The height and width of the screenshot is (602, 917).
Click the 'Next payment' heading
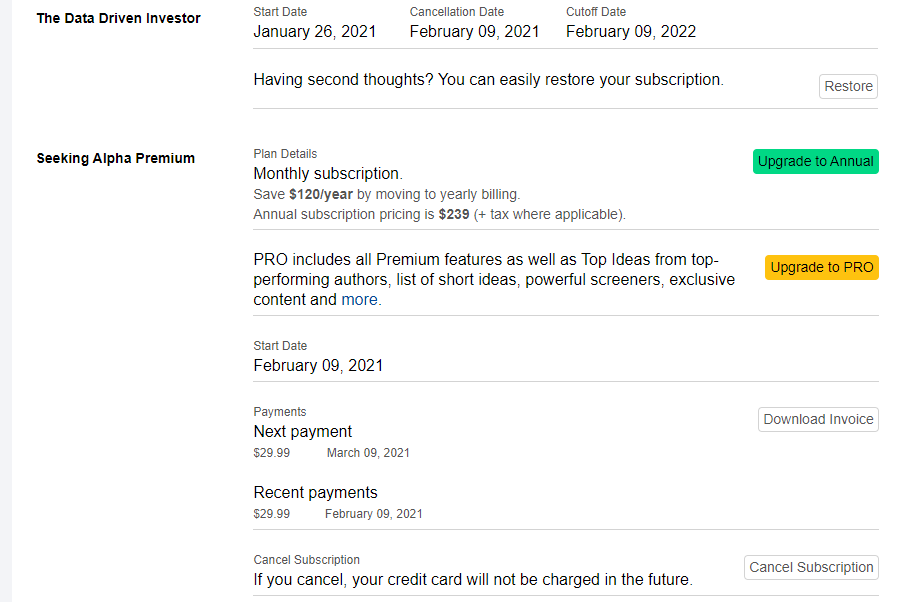tap(302, 432)
